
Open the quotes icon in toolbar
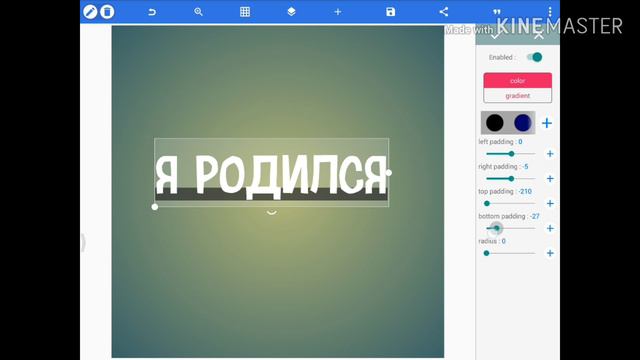pyautogui.click(x=497, y=12)
